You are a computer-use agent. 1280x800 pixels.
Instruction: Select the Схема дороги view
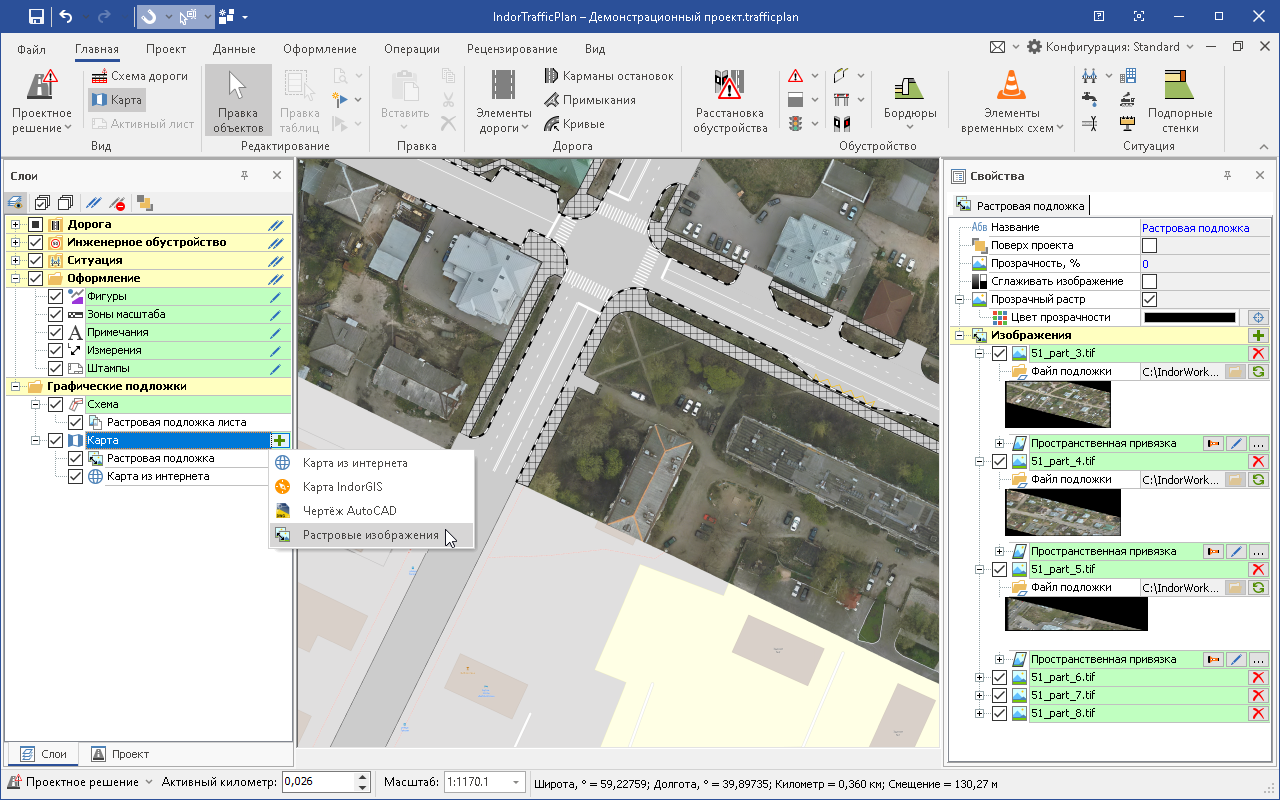click(x=140, y=76)
